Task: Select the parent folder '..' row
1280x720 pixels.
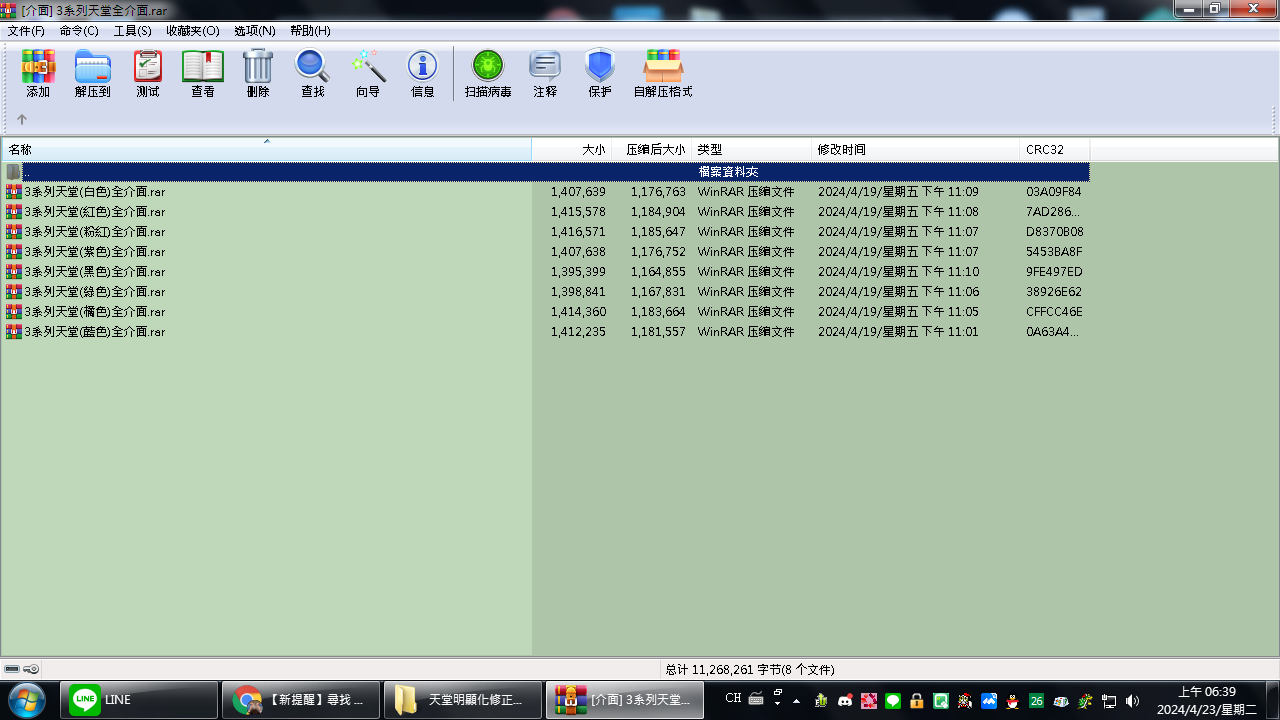Action: point(546,172)
